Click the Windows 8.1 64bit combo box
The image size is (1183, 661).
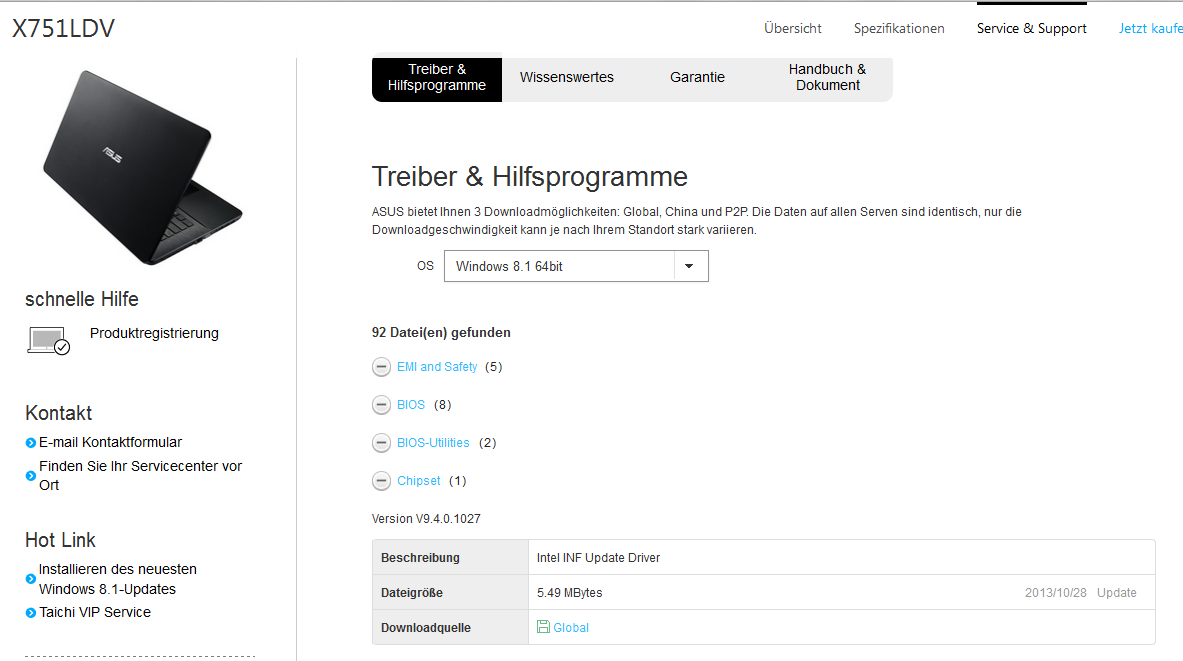pos(576,266)
